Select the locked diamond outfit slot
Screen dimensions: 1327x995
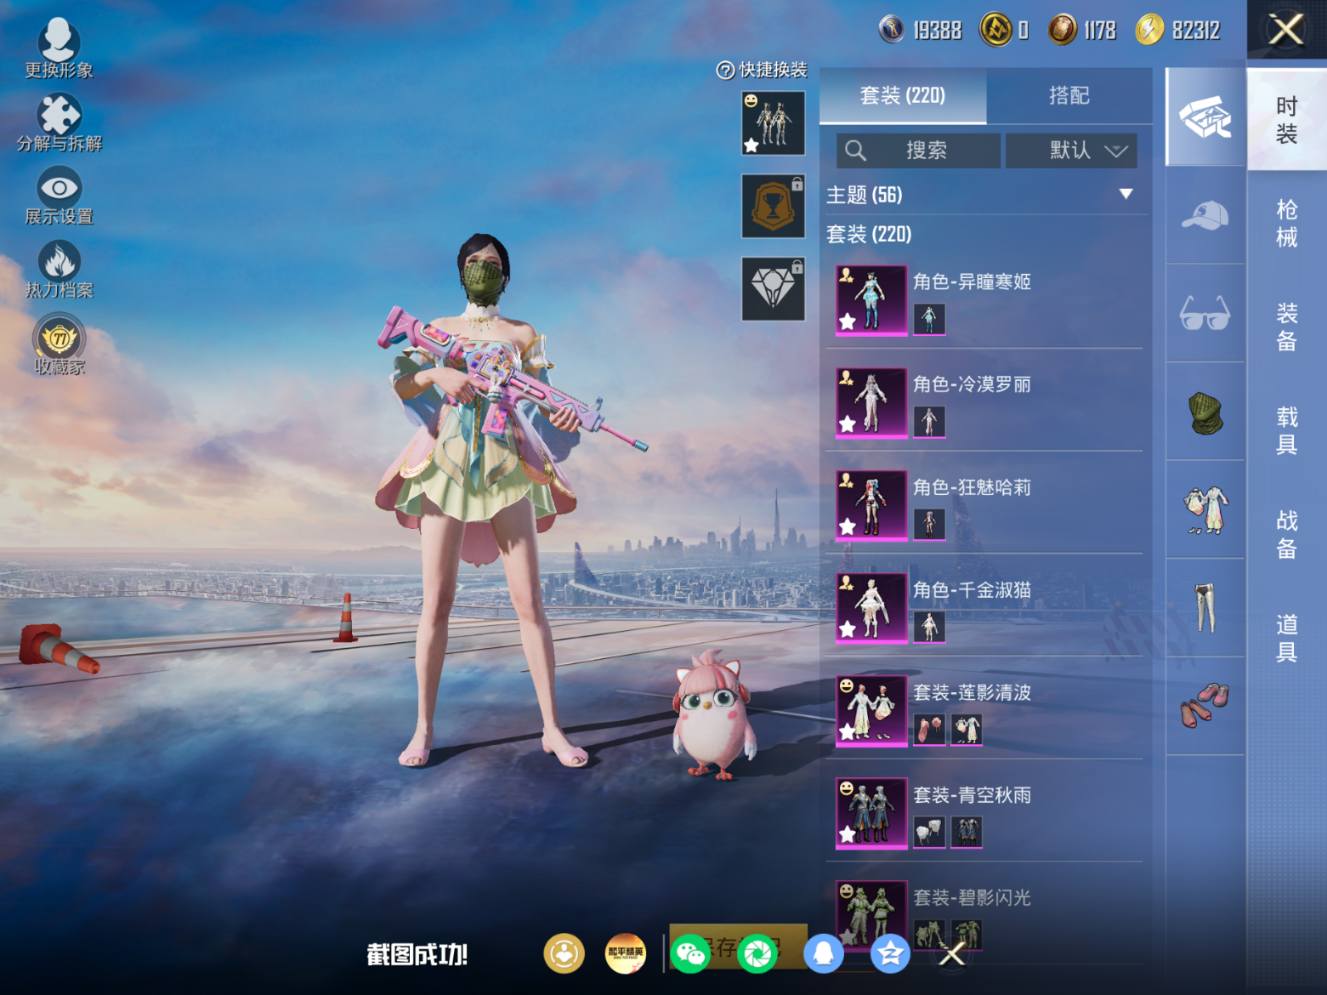(773, 289)
